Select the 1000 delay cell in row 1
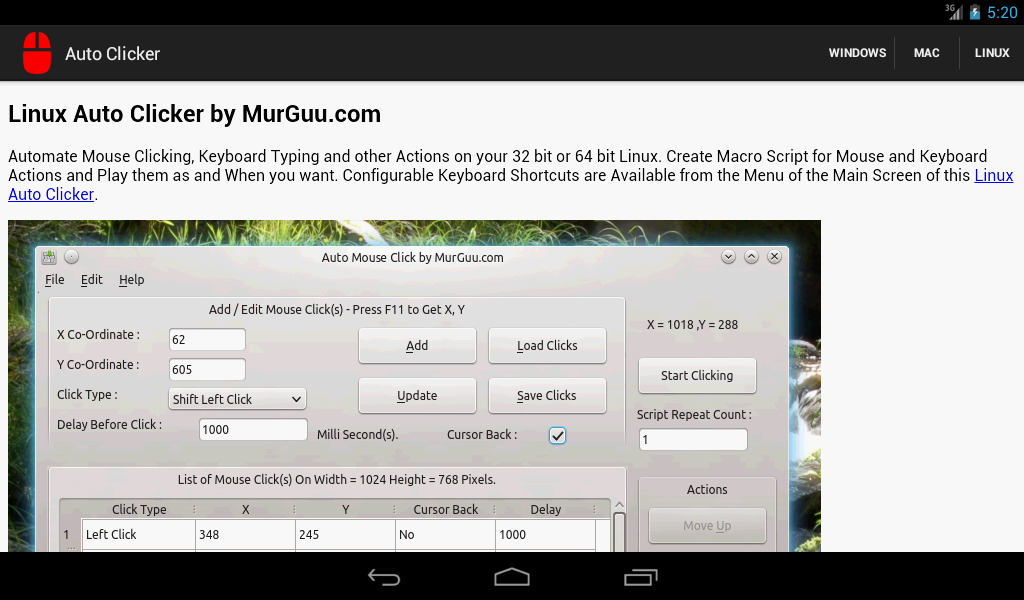This screenshot has height=600, width=1024. pyautogui.click(x=545, y=535)
